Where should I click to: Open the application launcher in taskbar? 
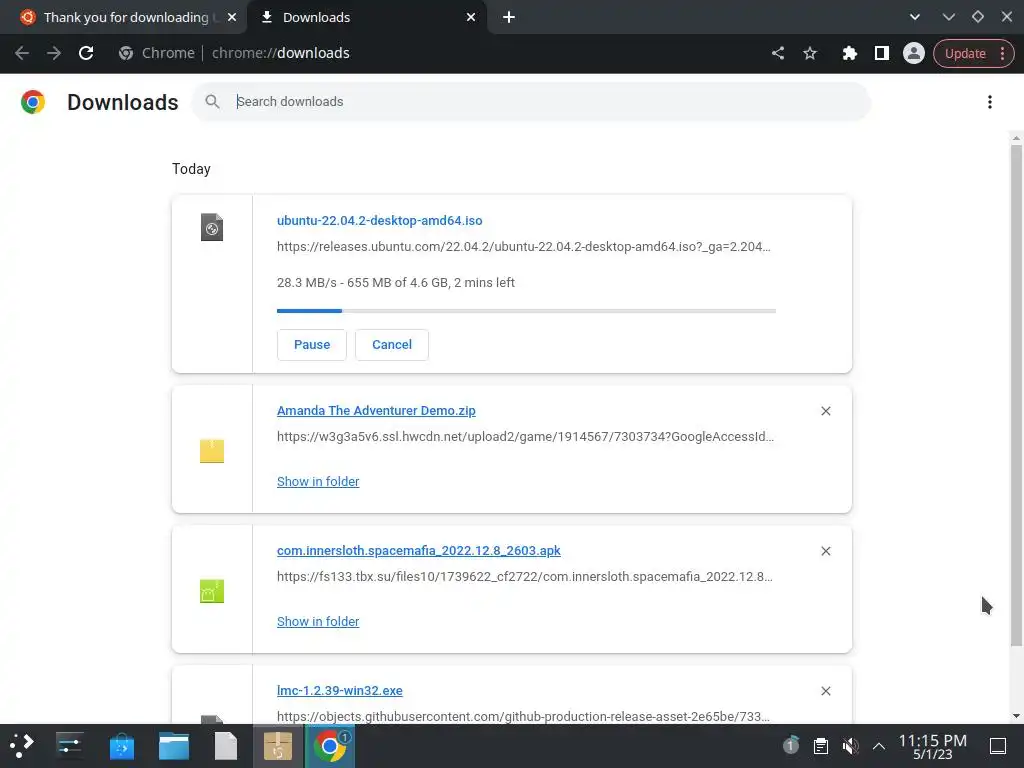21,746
